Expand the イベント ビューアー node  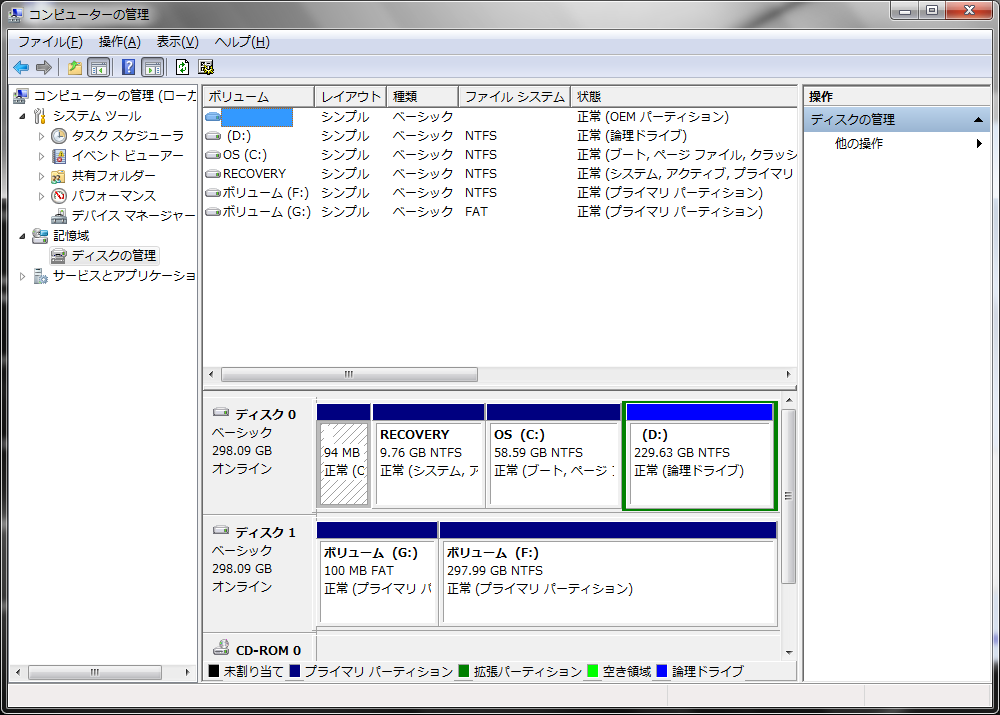(x=41, y=156)
